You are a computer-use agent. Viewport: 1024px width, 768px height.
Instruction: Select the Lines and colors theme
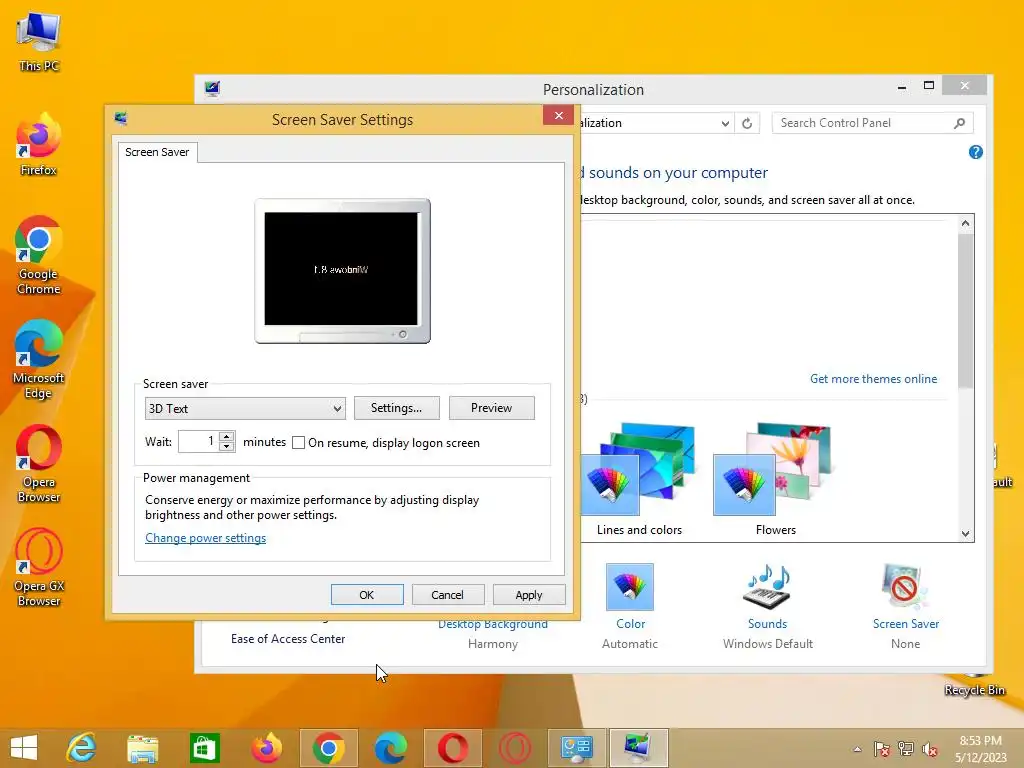pos(639,479)
